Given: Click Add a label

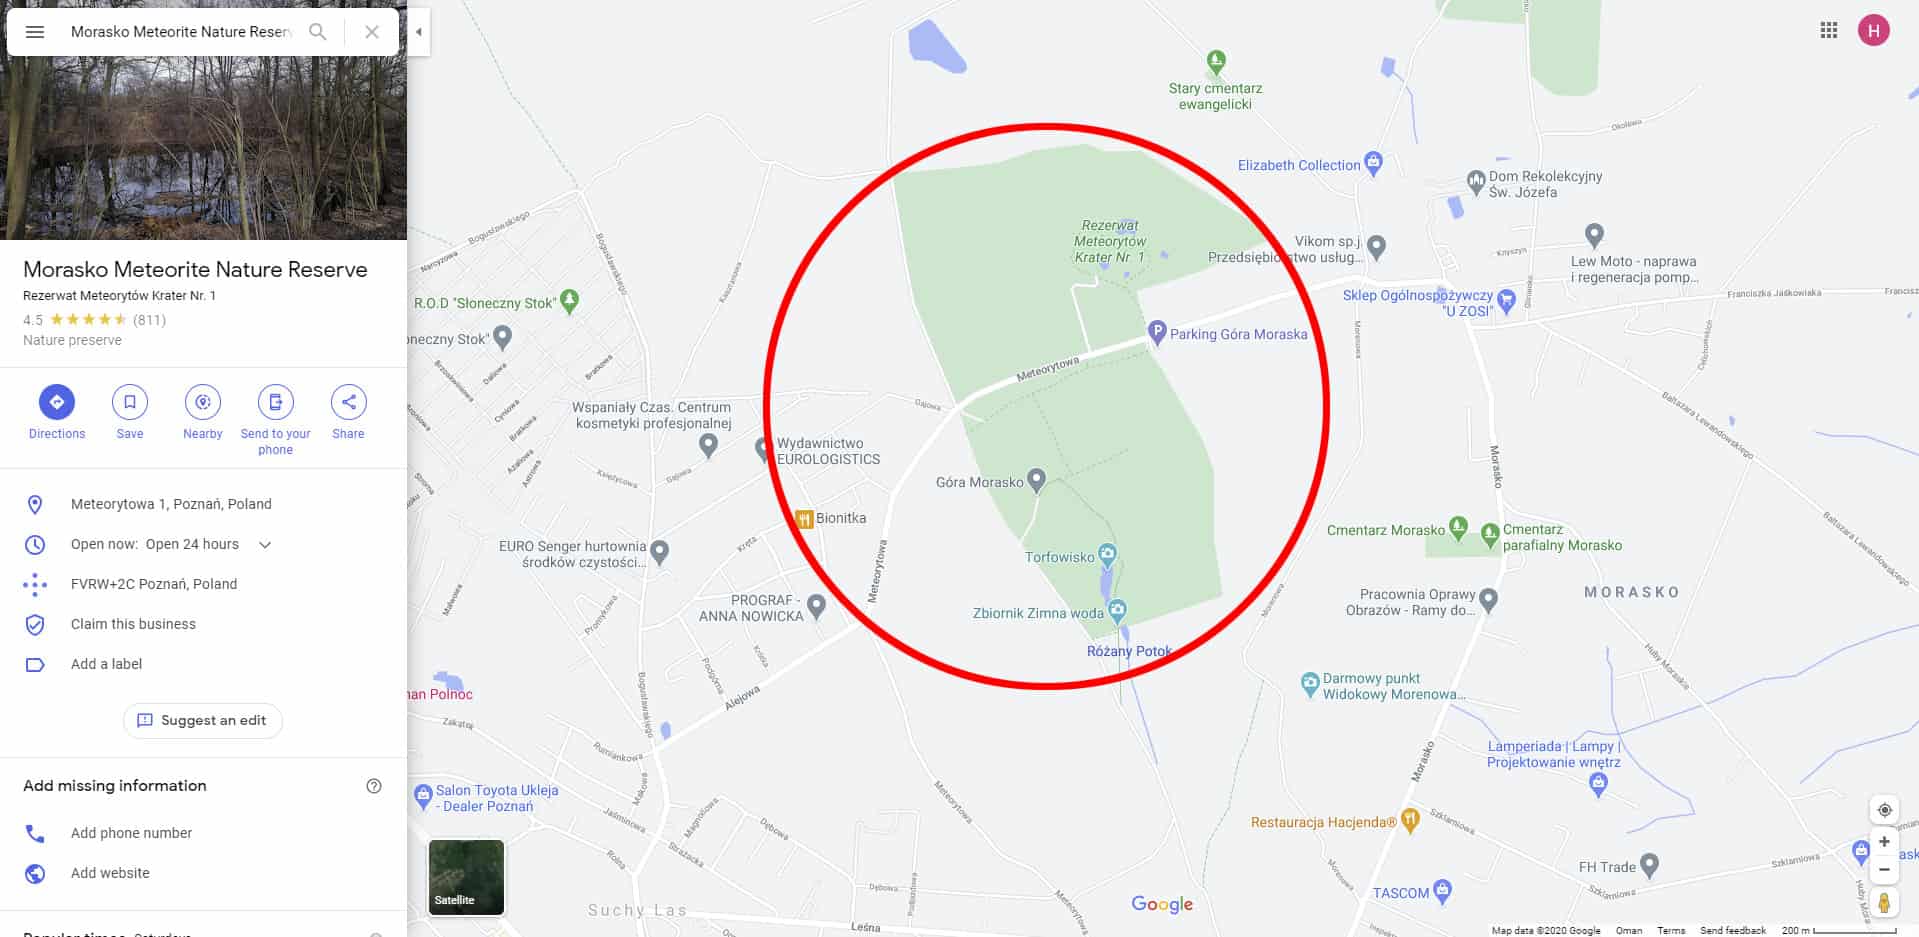Looking at the screenshot, I should (106, 664).
